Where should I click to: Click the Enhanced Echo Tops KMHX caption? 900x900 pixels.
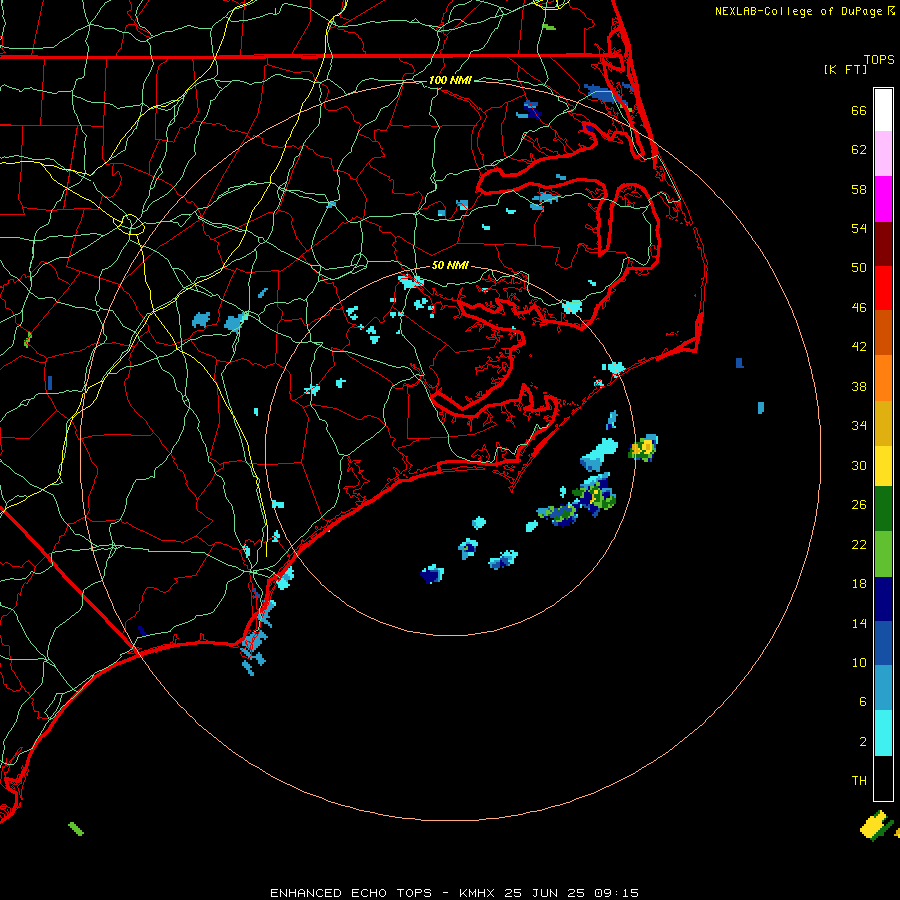pyautogui.click(x=454, y=893)
